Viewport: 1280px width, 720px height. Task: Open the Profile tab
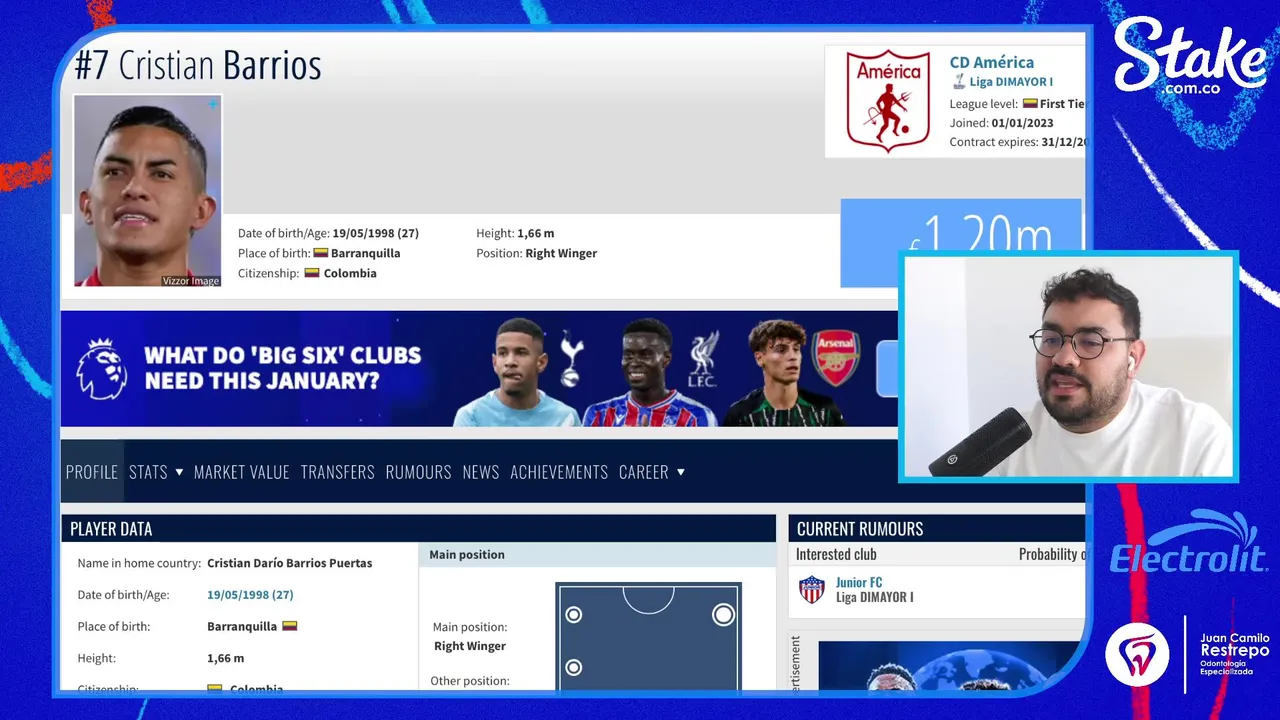pos(92,472)
